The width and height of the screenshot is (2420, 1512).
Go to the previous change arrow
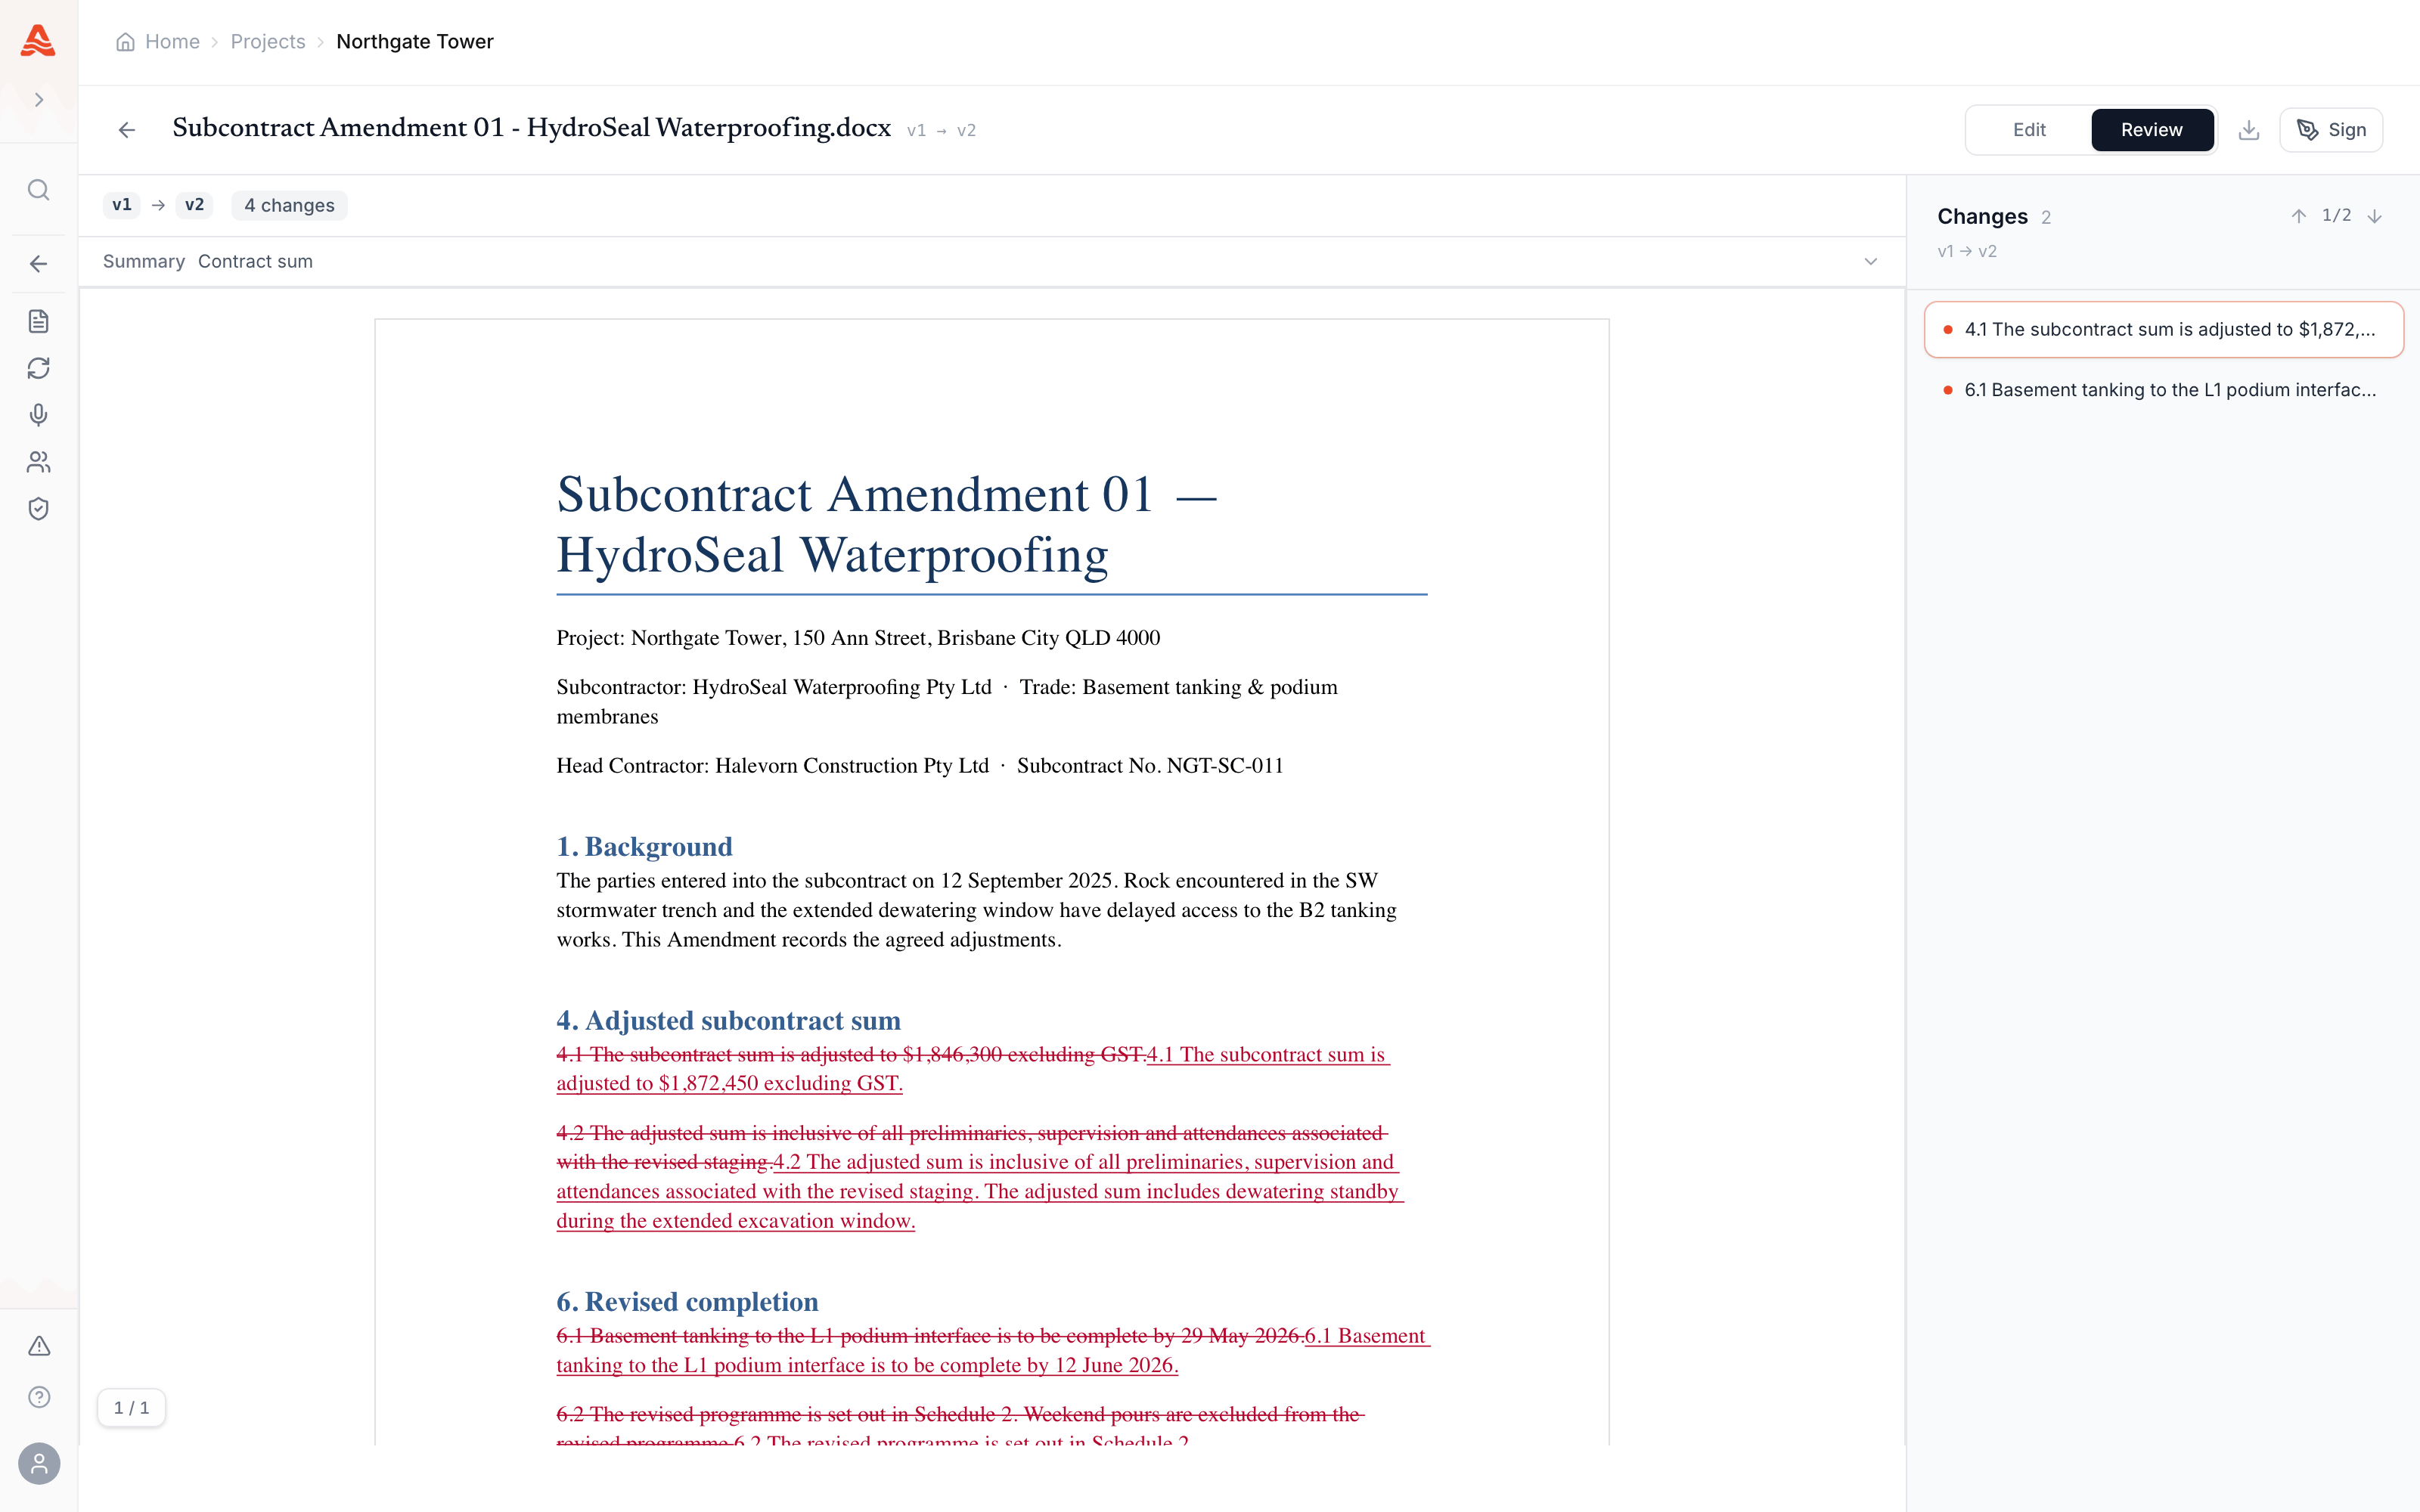point(2299,216)
